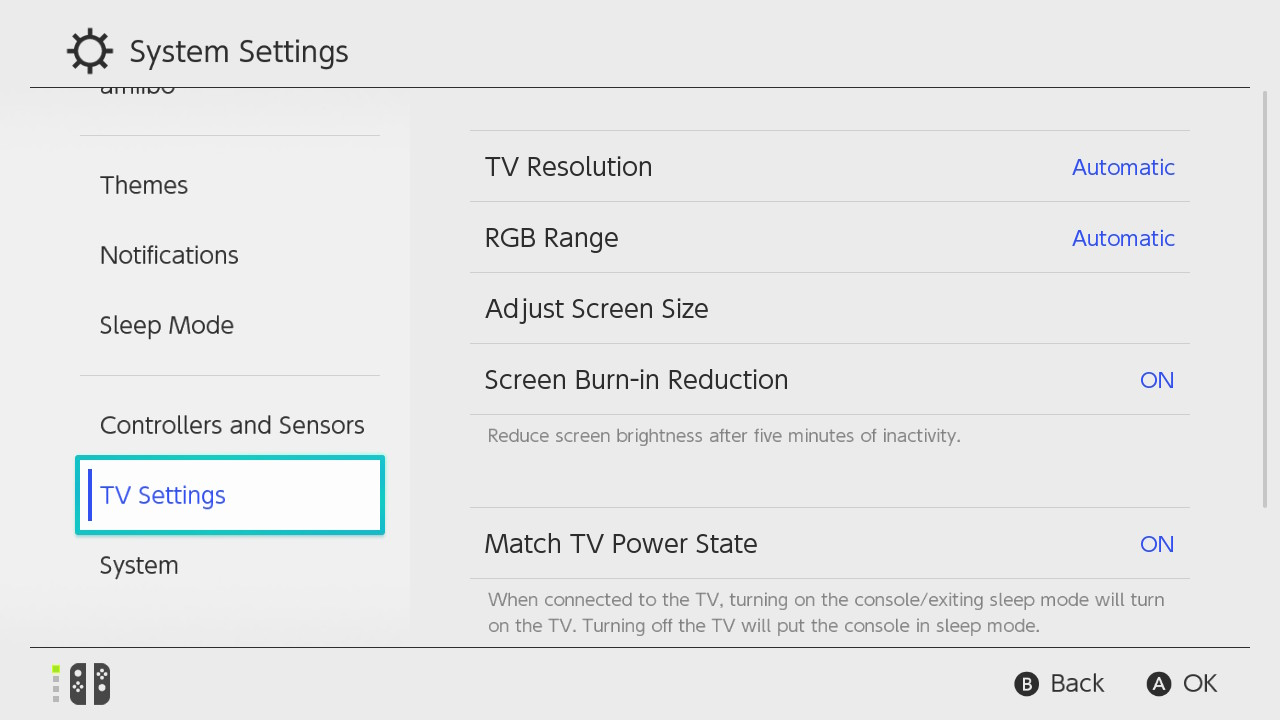Click the Joy-Con controllers icon
Image resolution: width=1280 pixels, height=720 pixels.
90,684
